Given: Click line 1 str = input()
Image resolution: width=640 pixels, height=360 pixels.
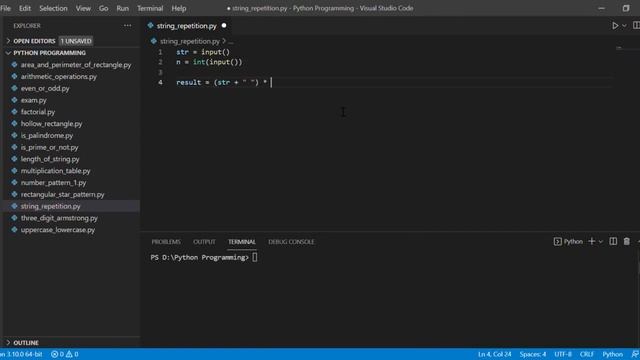Looking at the screenshot, I should point(203,52).
